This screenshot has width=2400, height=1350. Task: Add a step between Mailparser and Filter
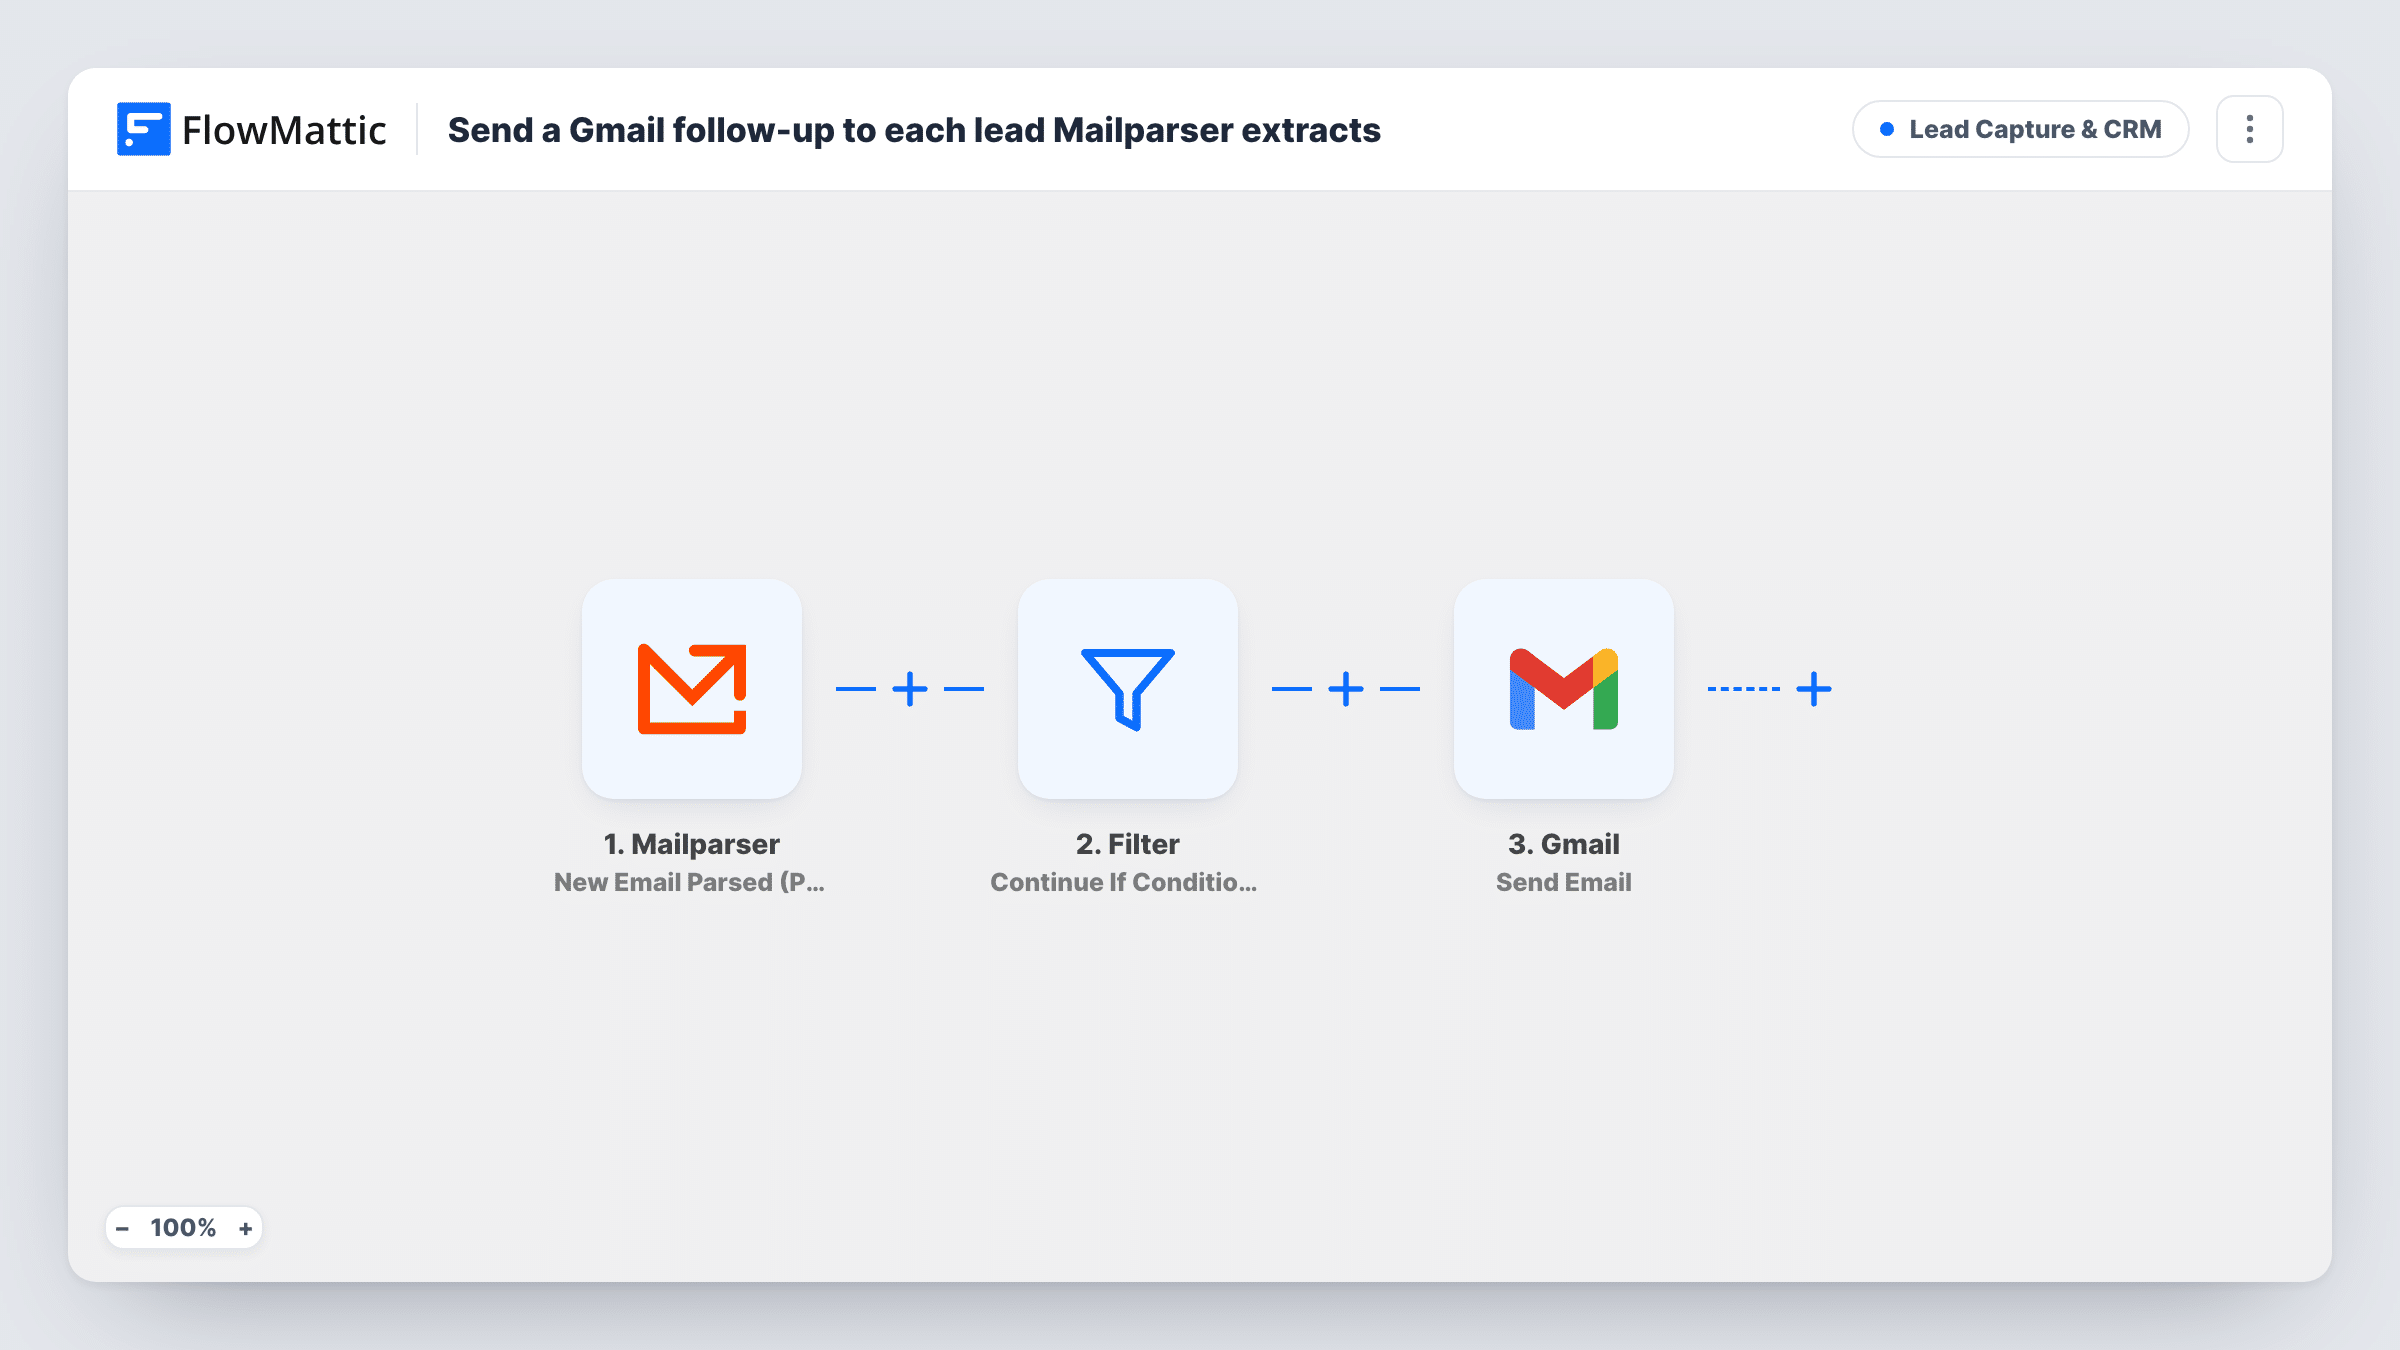coord(910,689)
